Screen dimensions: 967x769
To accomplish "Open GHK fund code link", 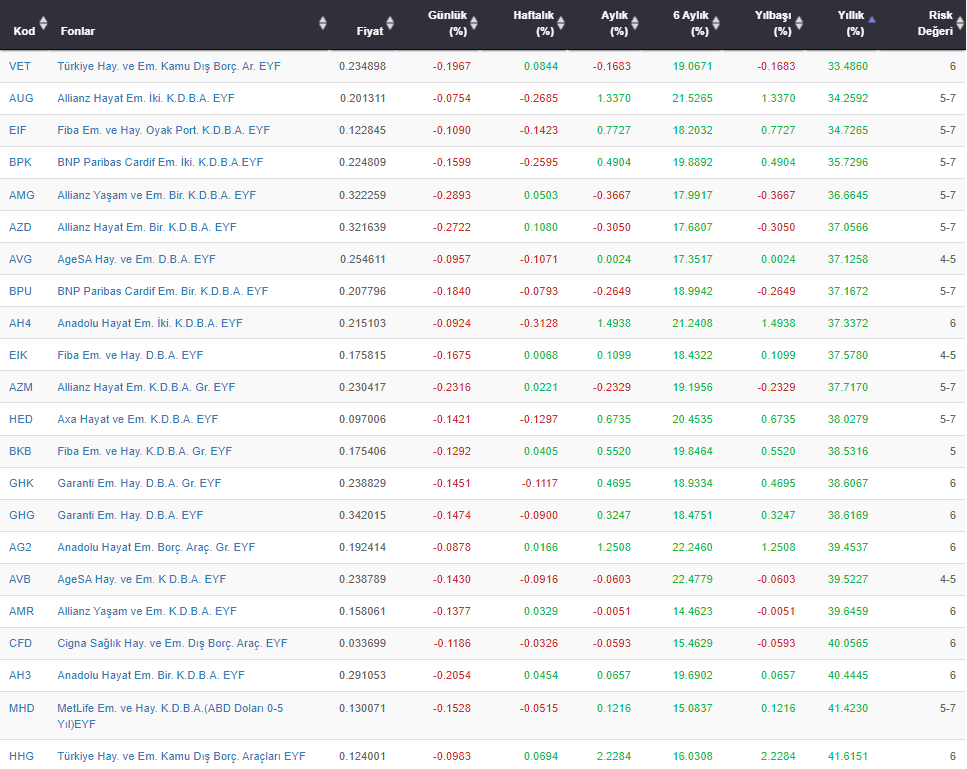I will coord(22,483).
